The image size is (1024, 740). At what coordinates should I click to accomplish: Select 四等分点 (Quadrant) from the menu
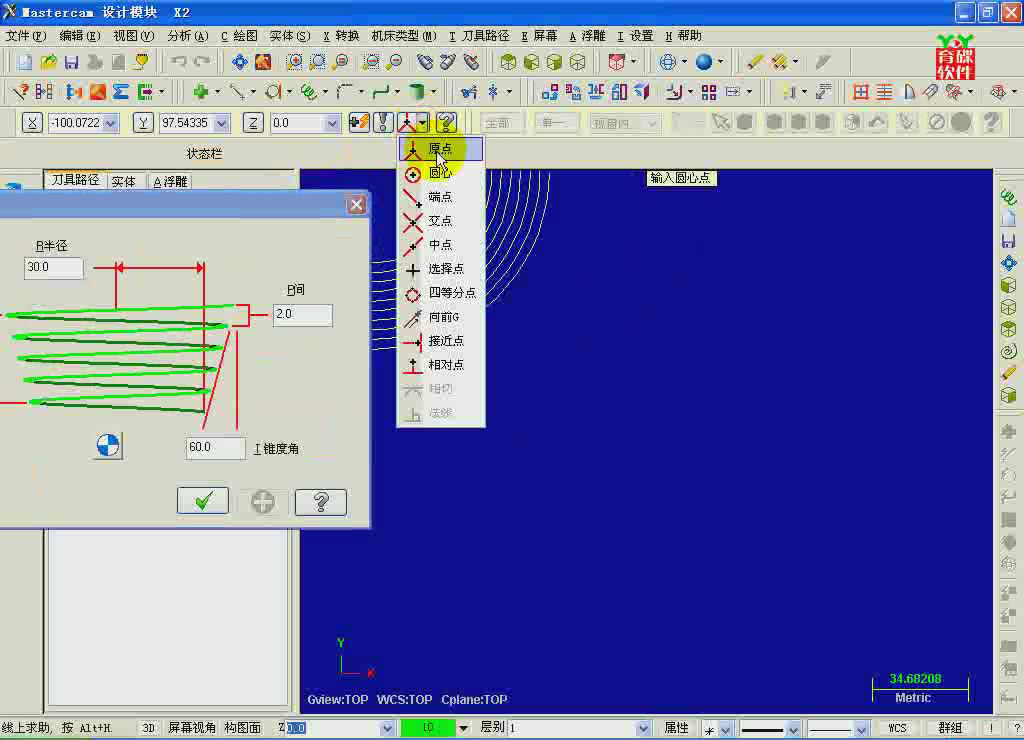(441, 293)
